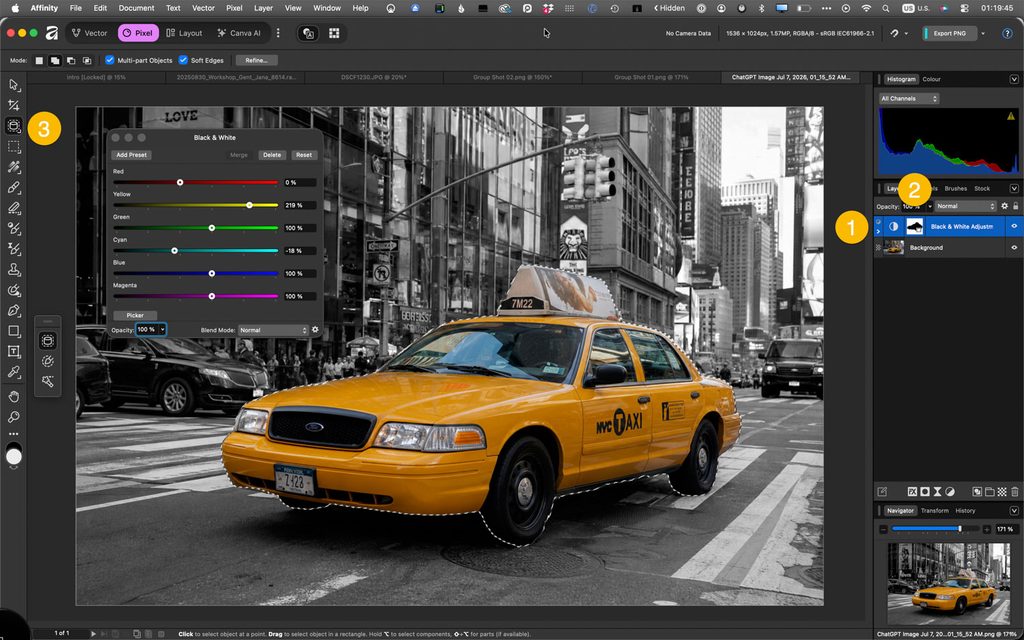This screenshot has width=1024, height=640.
Task: Hide the Black & White Adjustment layer
Action: (x=1014, y=227)
